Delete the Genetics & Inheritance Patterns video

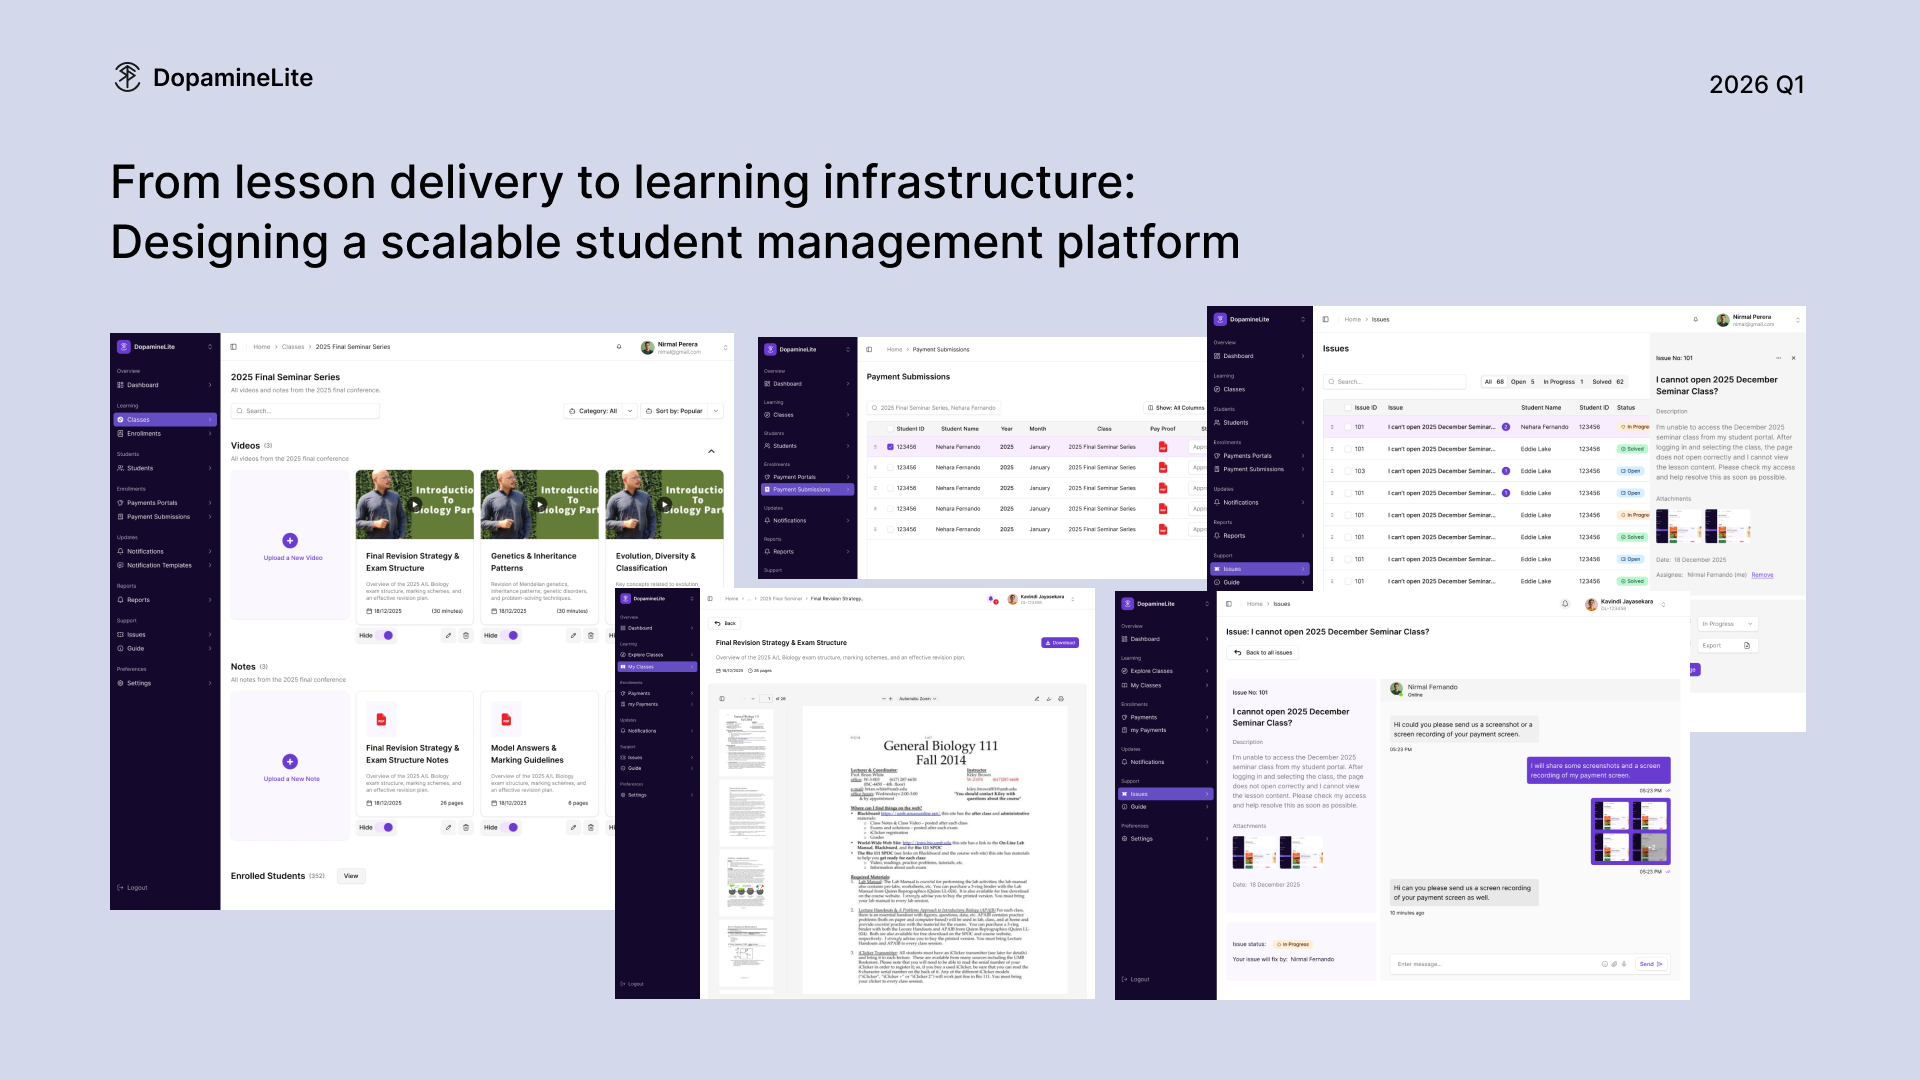coord(591,635)
